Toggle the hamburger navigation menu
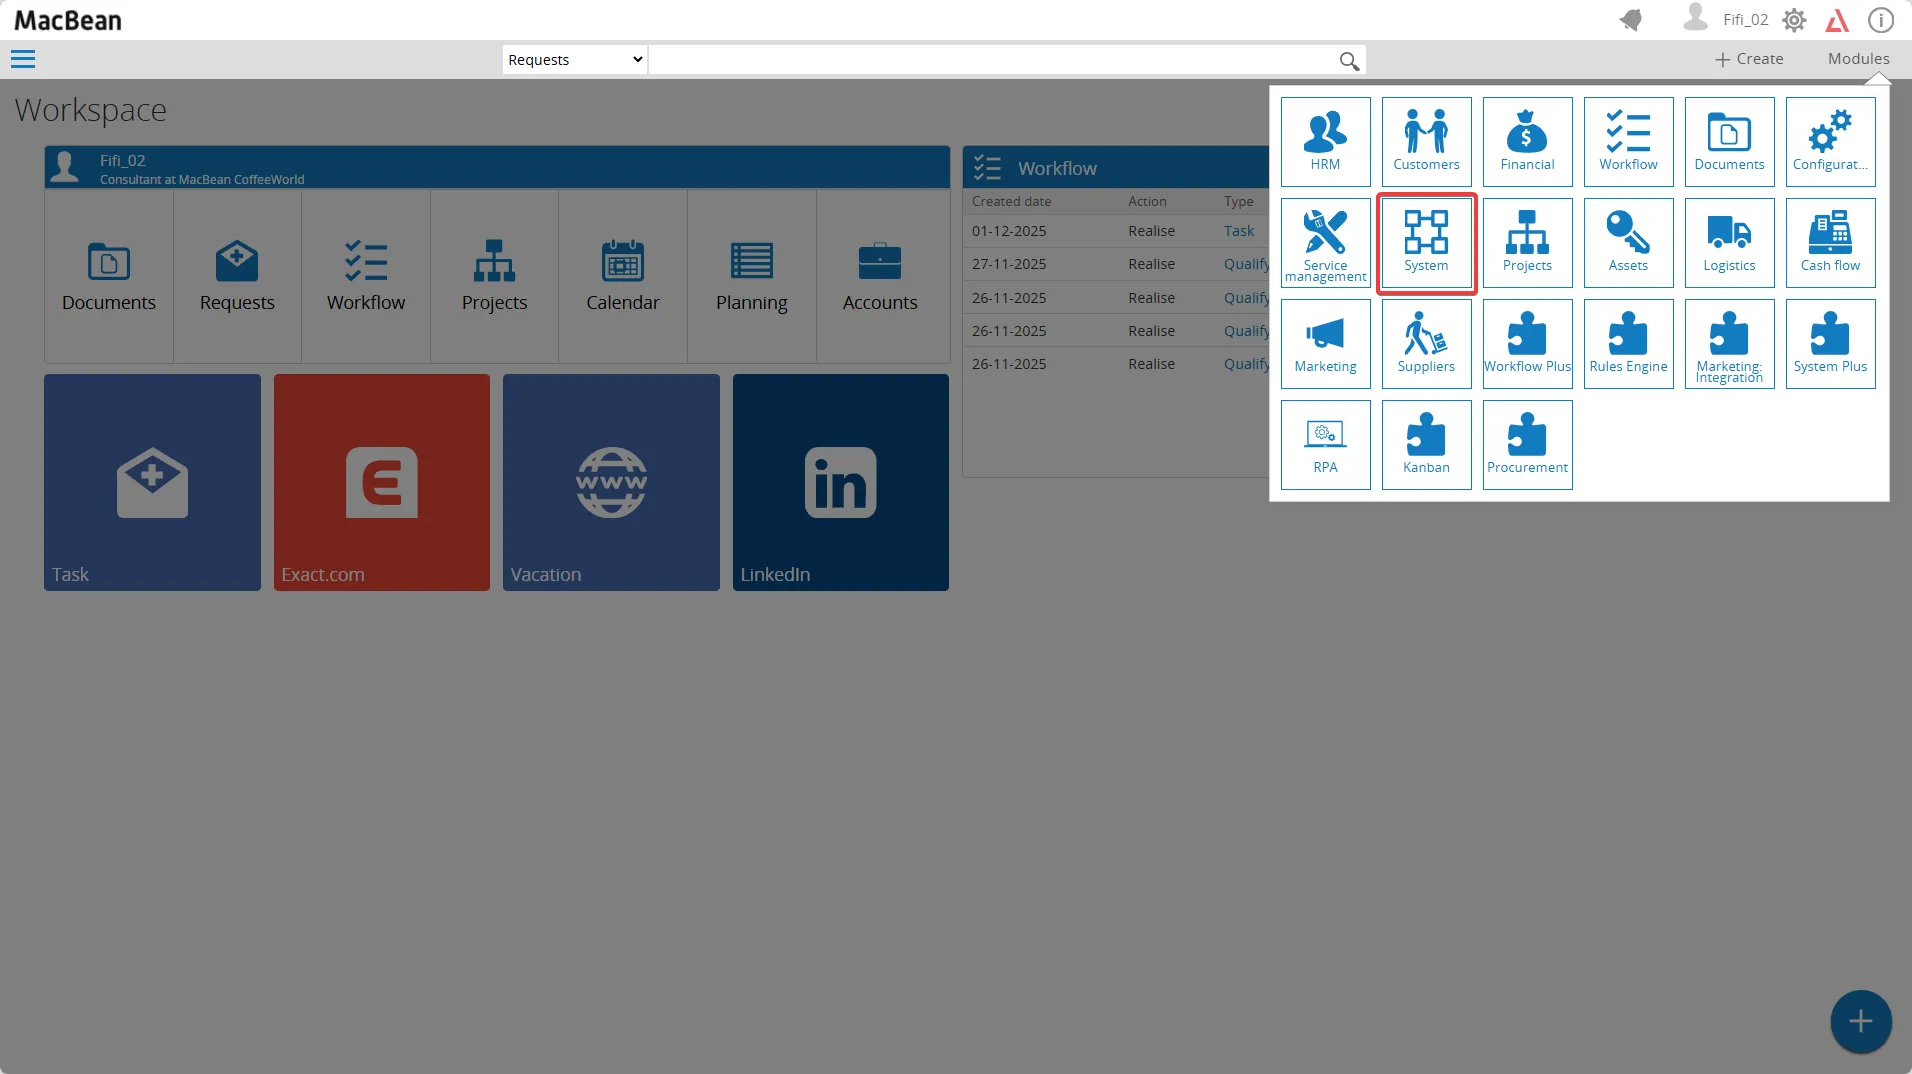Screen dimensions: 1912x1074 pos(23,60)
